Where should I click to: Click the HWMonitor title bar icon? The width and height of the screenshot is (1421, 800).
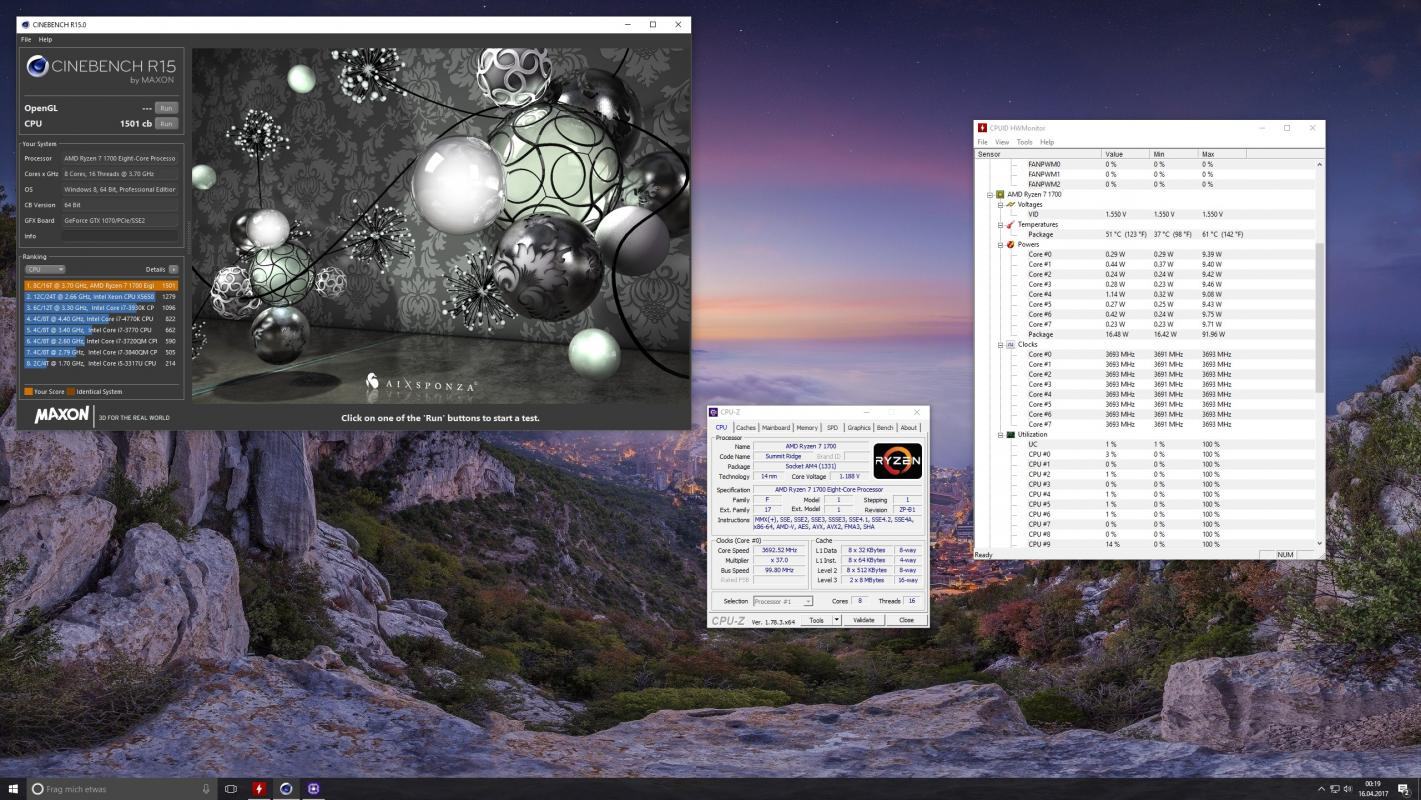(983, 128)
